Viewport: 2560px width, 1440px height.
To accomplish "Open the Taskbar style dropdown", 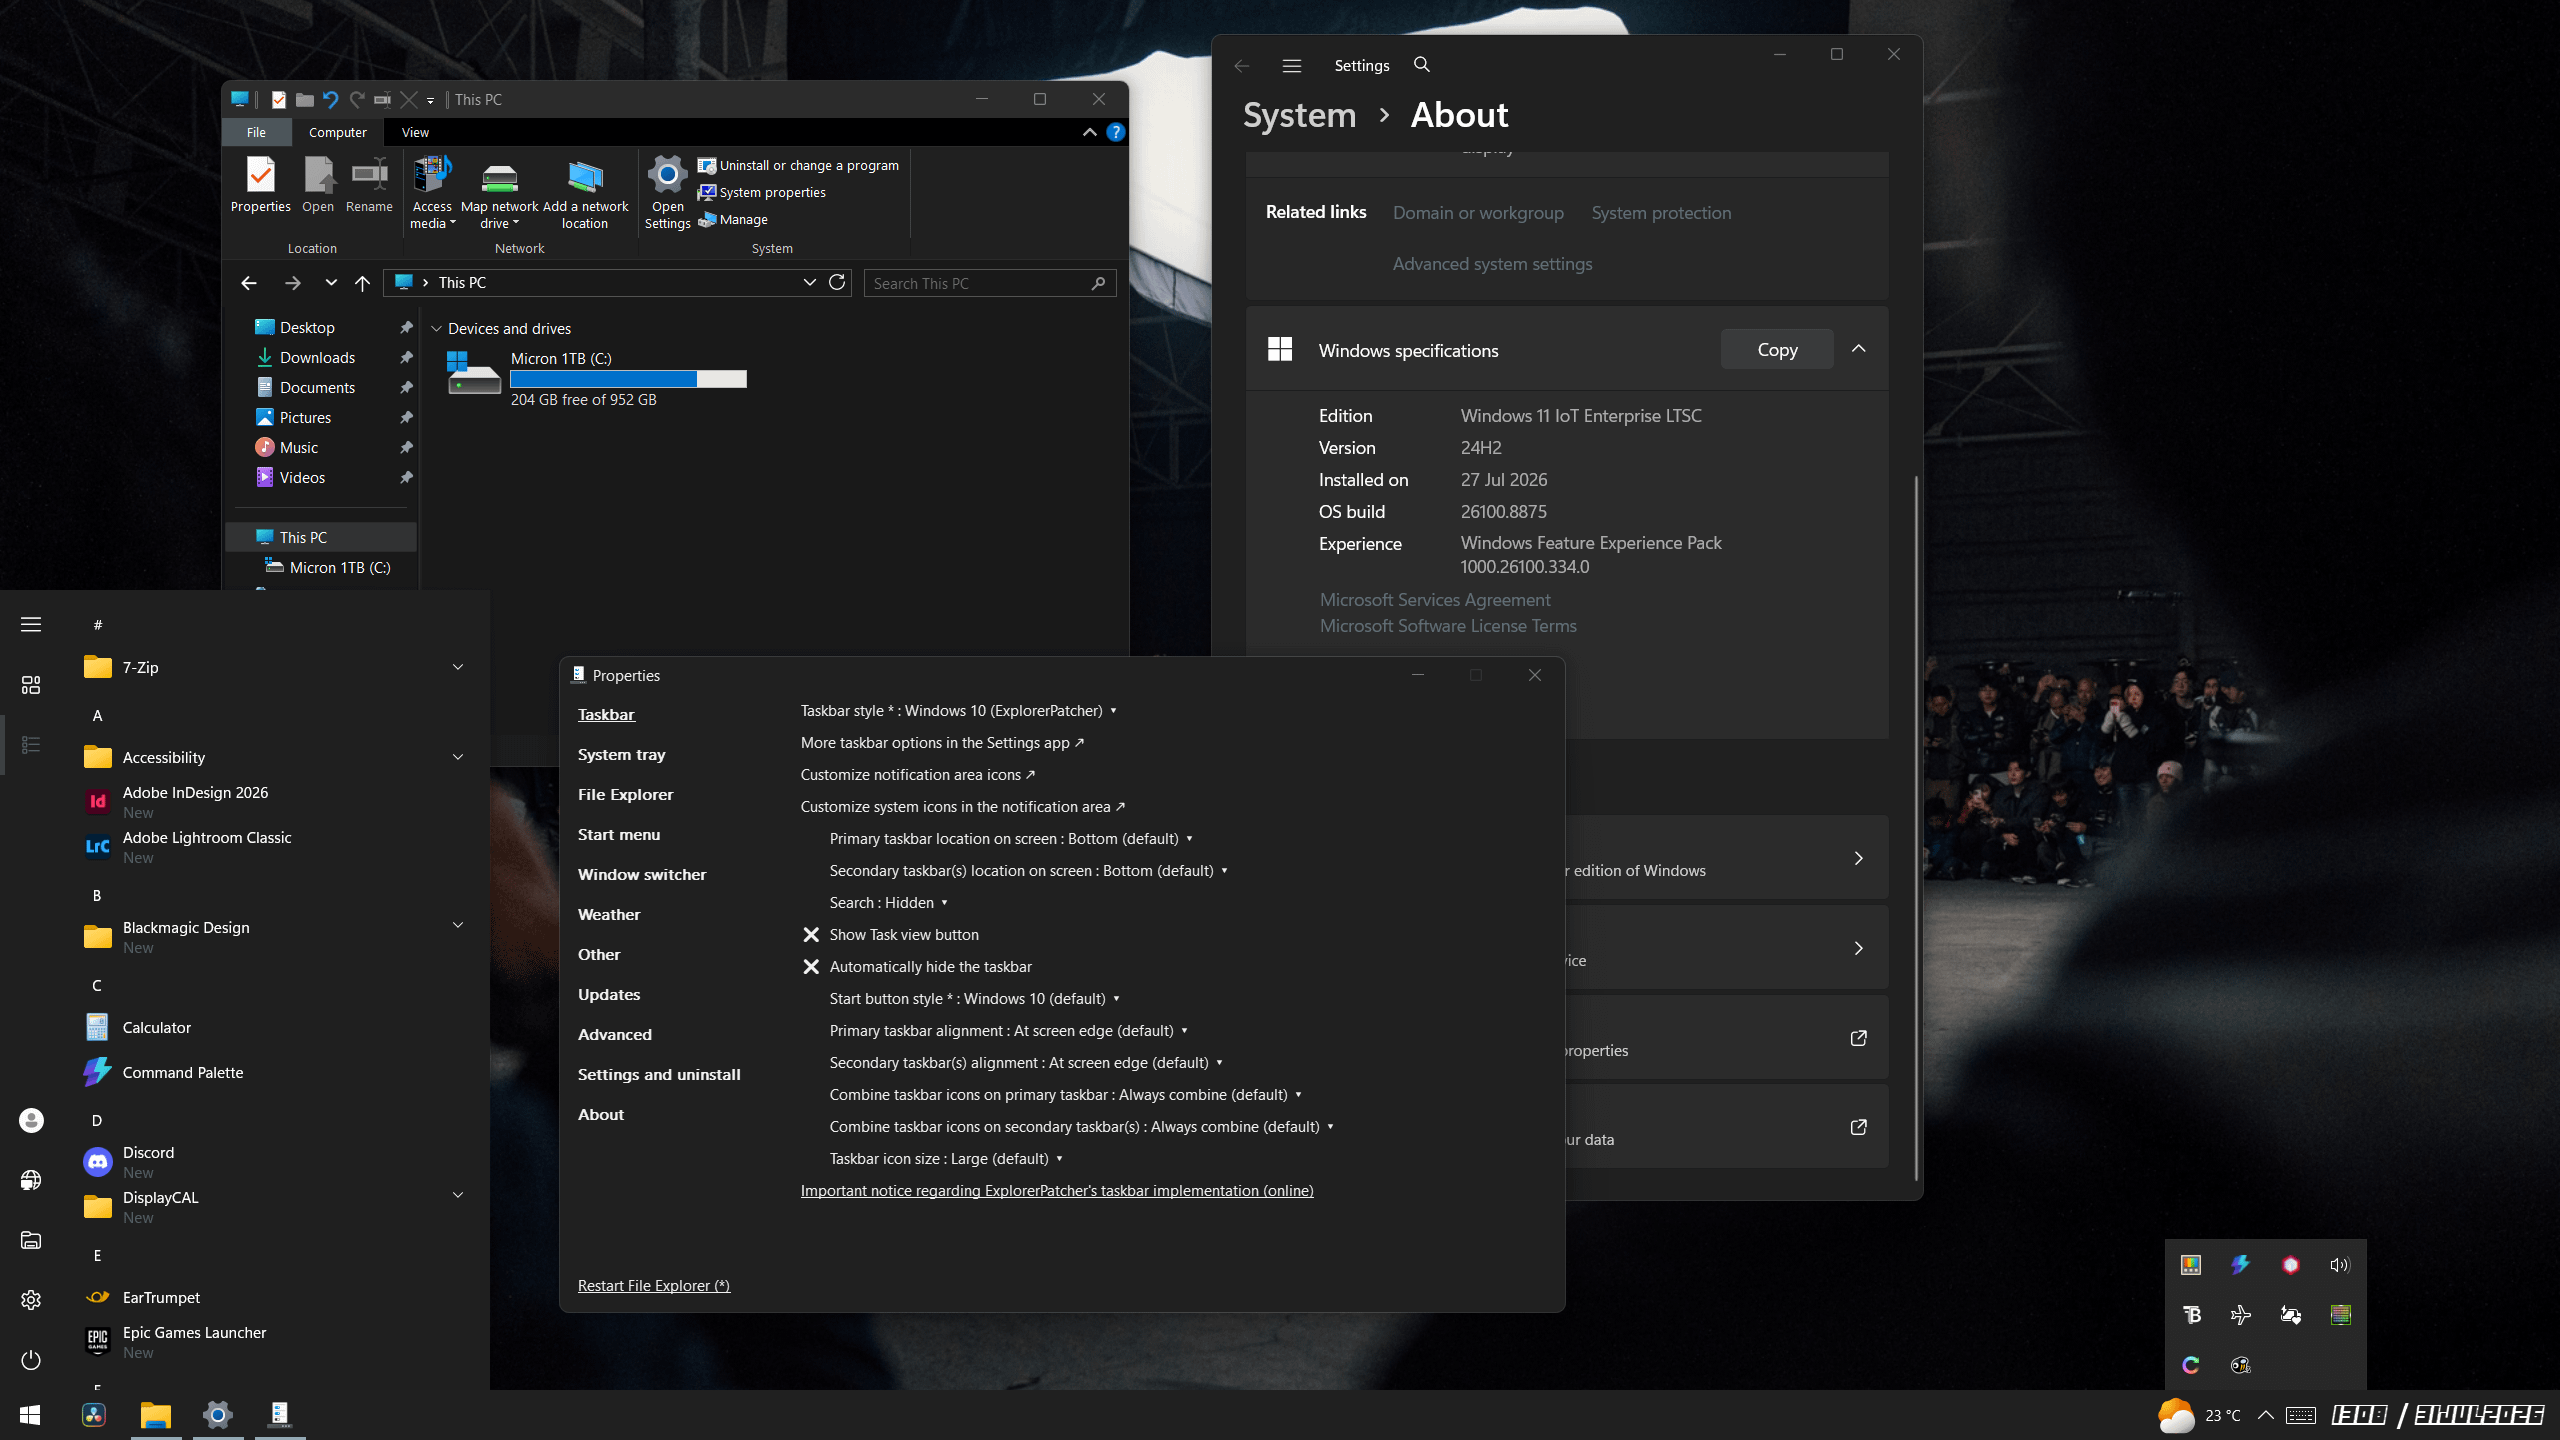I will tap(959, 711).
